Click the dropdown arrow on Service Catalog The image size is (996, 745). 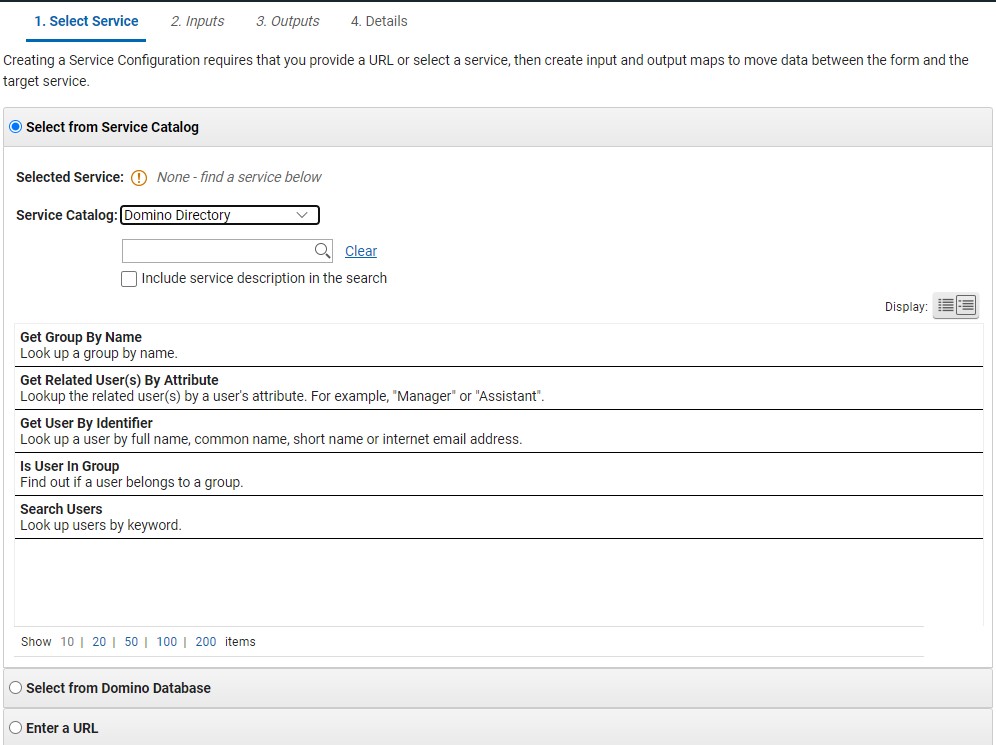coord(303,215)
